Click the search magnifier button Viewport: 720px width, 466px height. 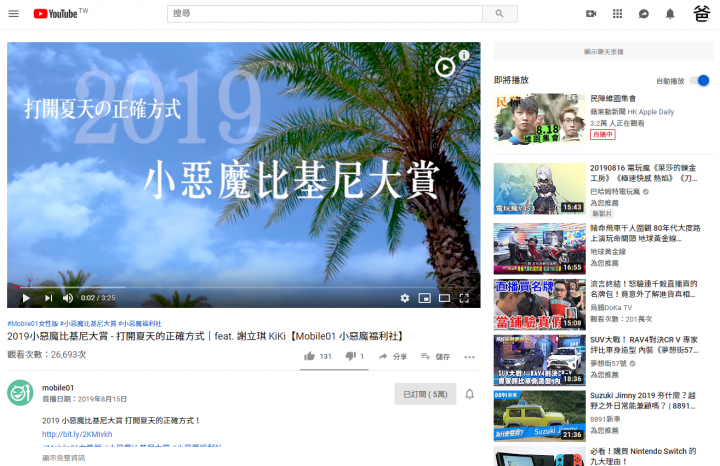click(500, 14)
